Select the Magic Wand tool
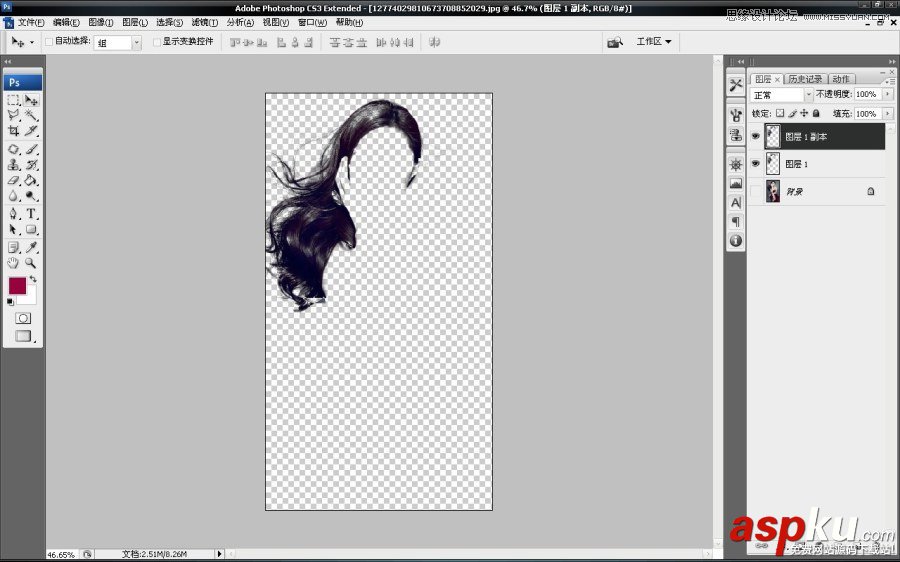 [32, 115]
